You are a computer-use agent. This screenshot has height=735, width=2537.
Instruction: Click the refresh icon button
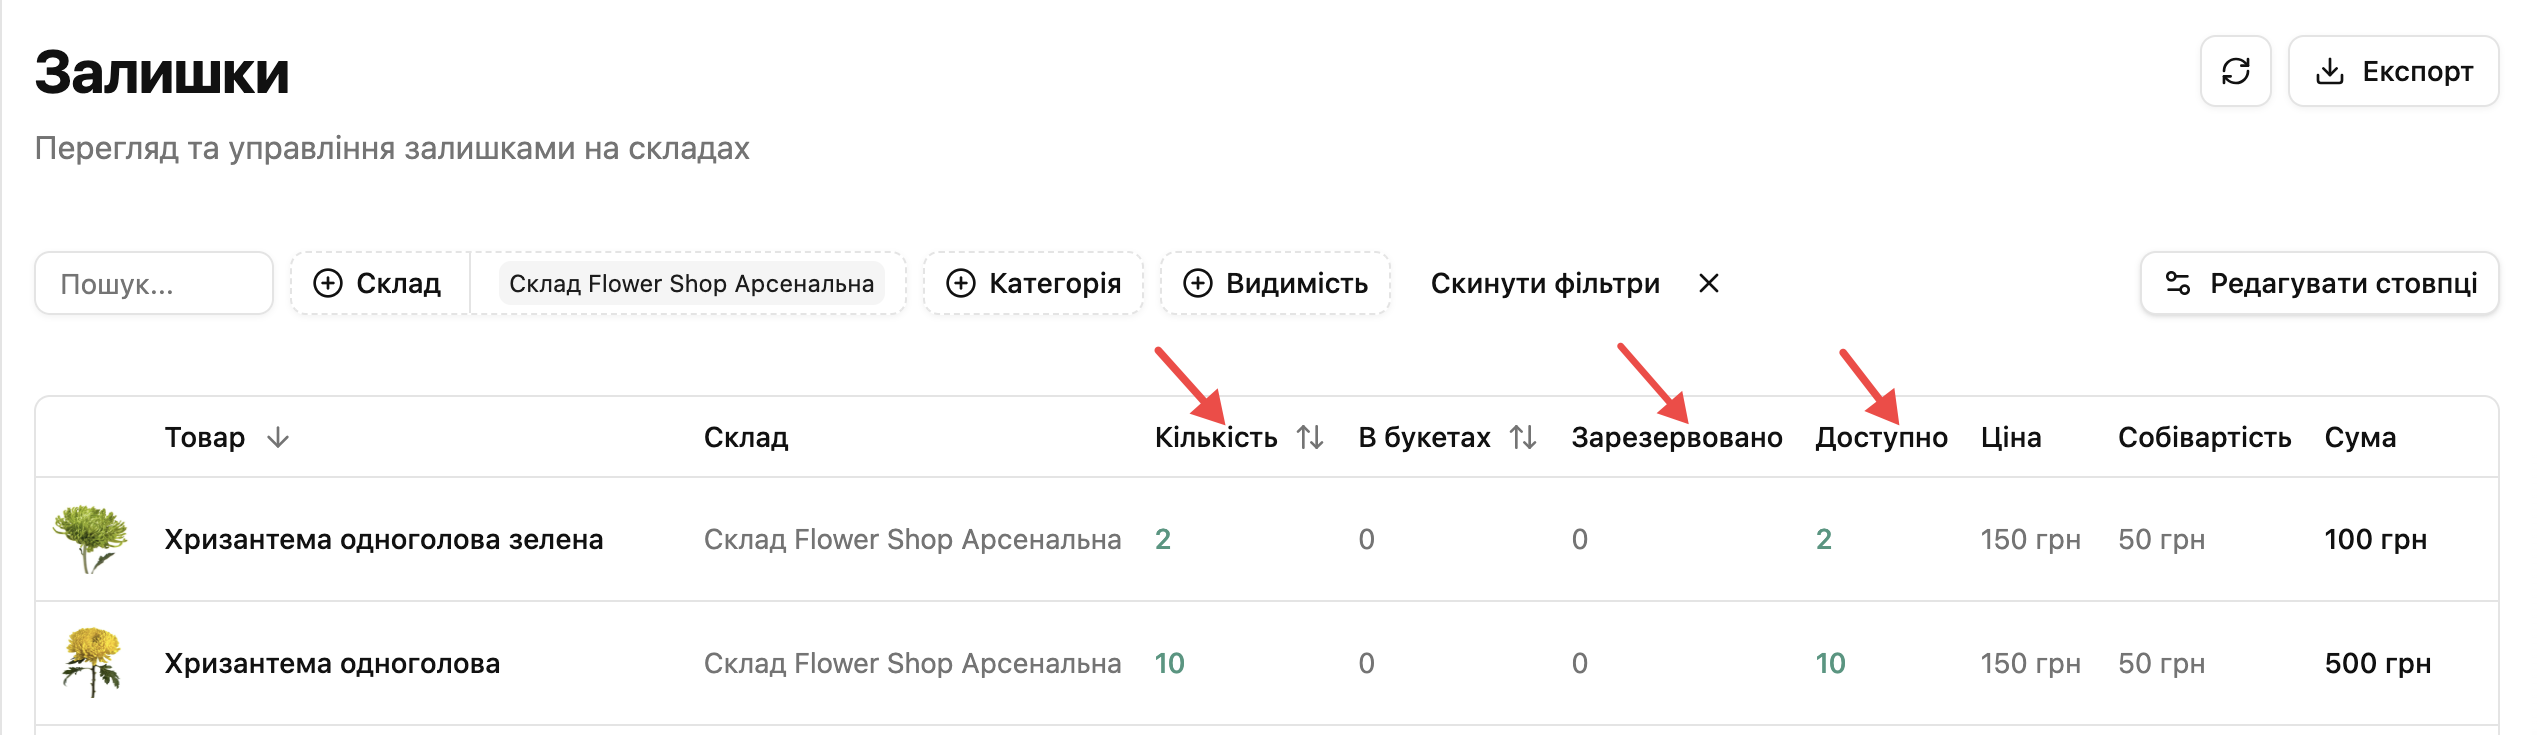pyautogui.click(x=2235, y=71)
